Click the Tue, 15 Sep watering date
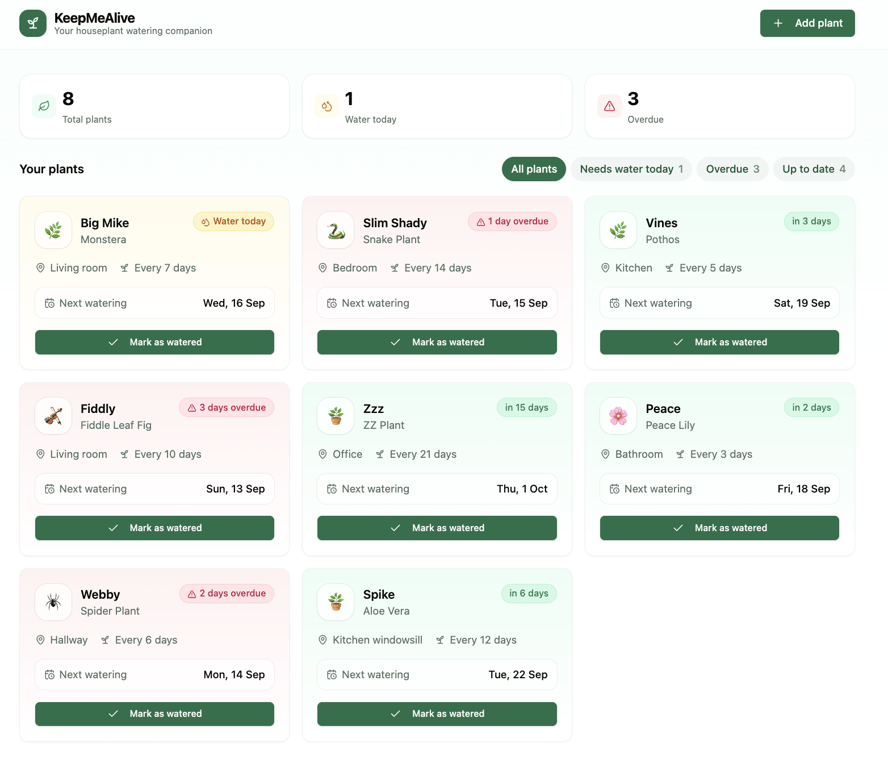 [519, 303]
